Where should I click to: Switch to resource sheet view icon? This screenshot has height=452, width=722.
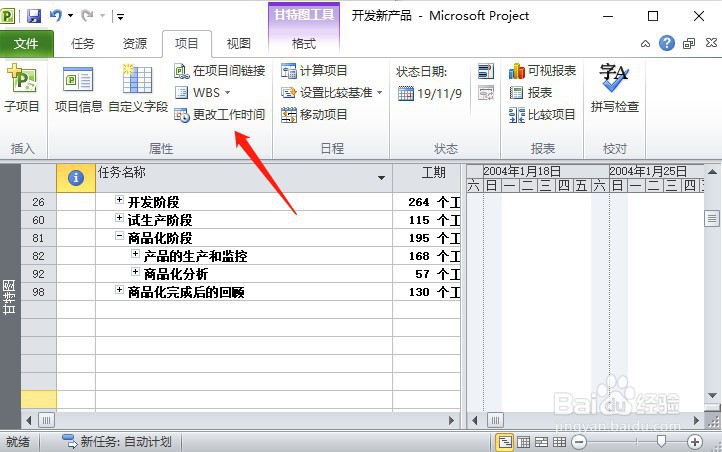tap(559, 442)
